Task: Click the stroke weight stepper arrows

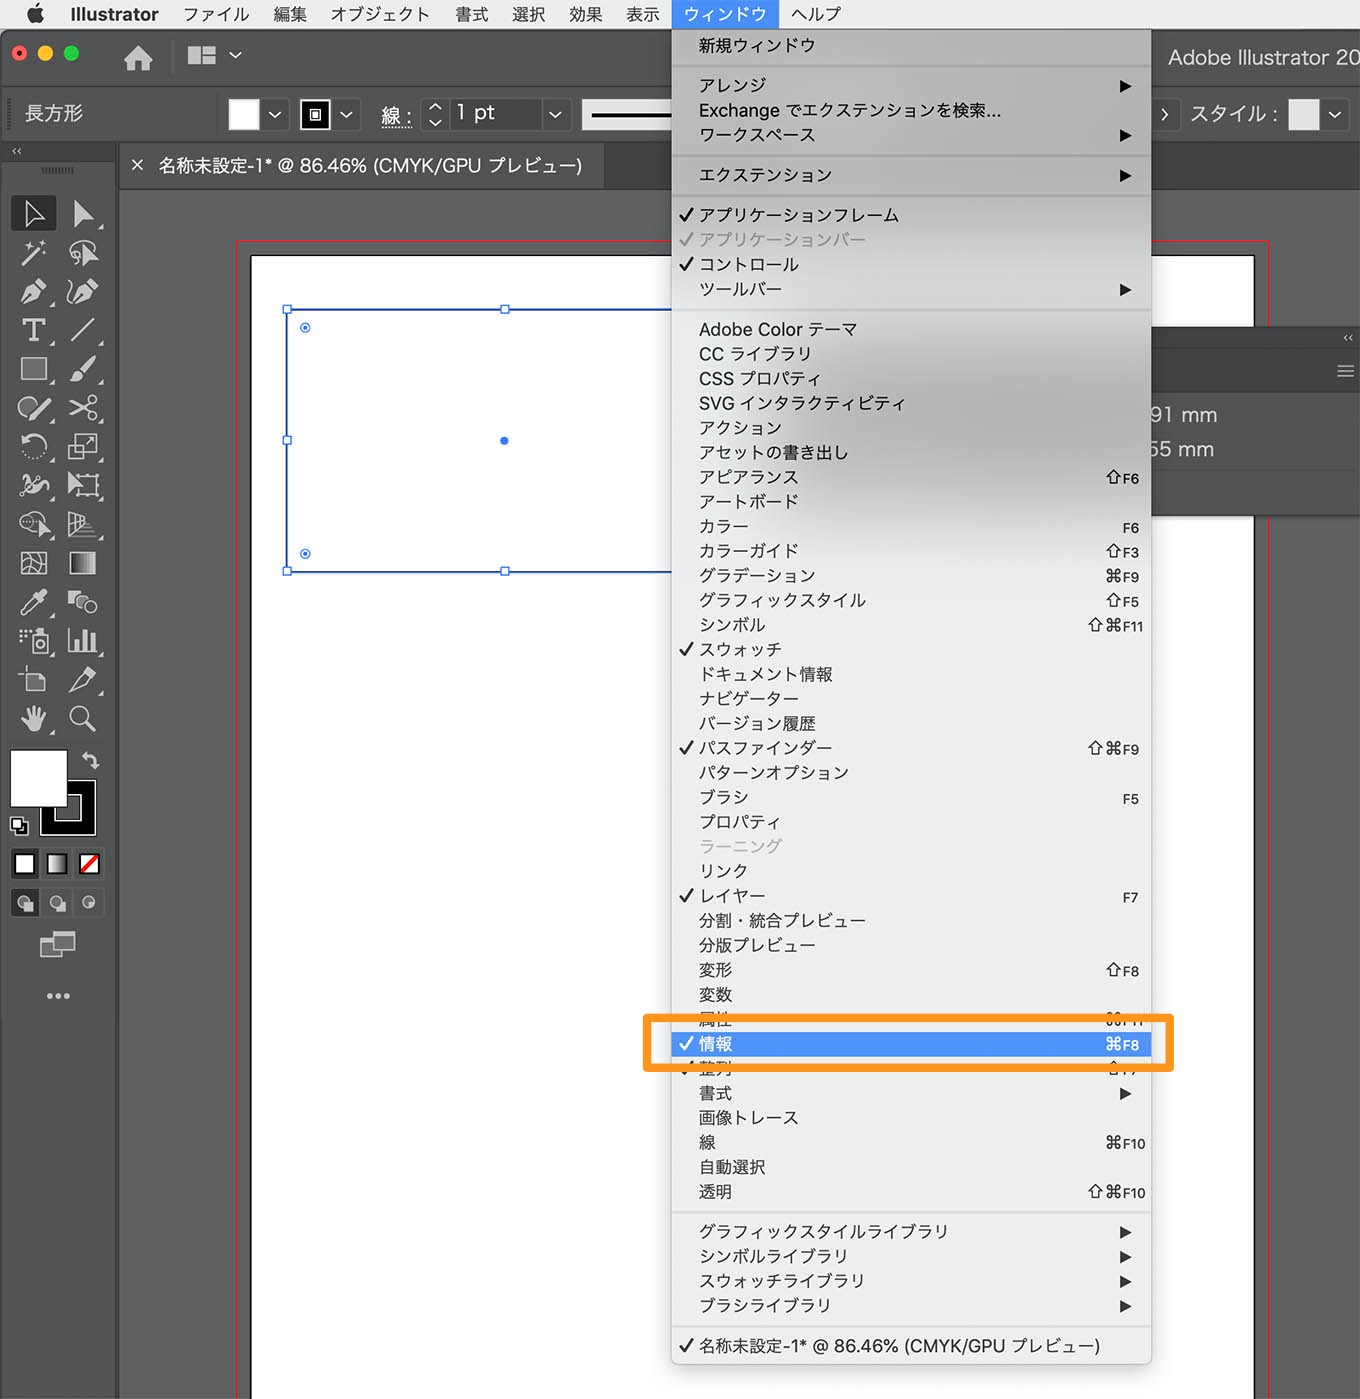Action: 435,114
